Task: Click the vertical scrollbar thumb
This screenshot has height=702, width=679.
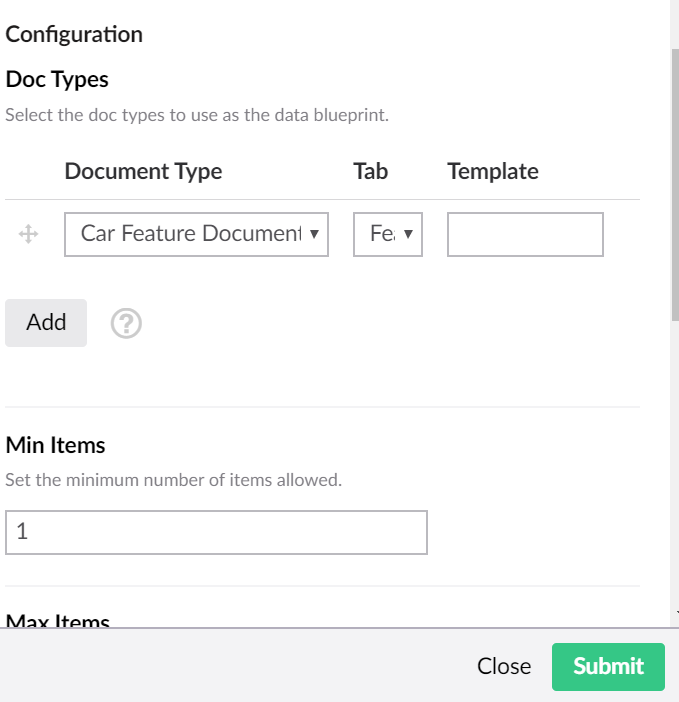Action: click(675, 180)
